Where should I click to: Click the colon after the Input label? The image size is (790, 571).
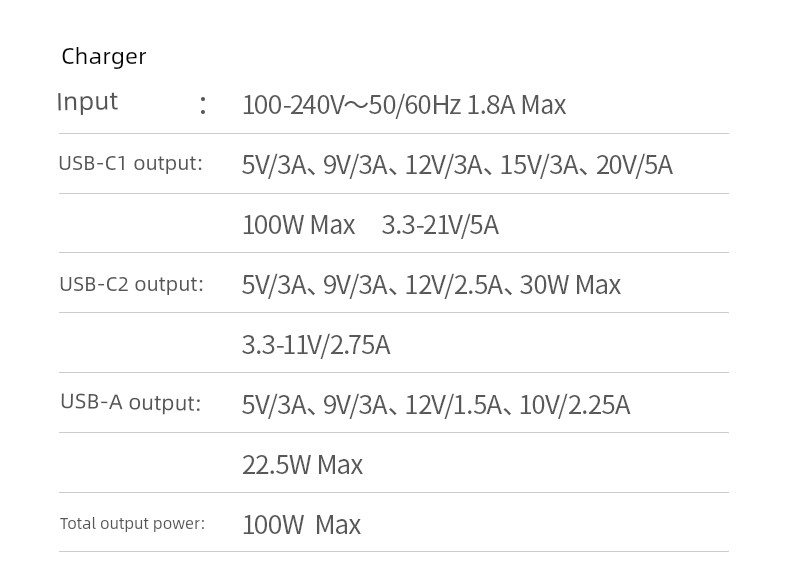[203, 105]
